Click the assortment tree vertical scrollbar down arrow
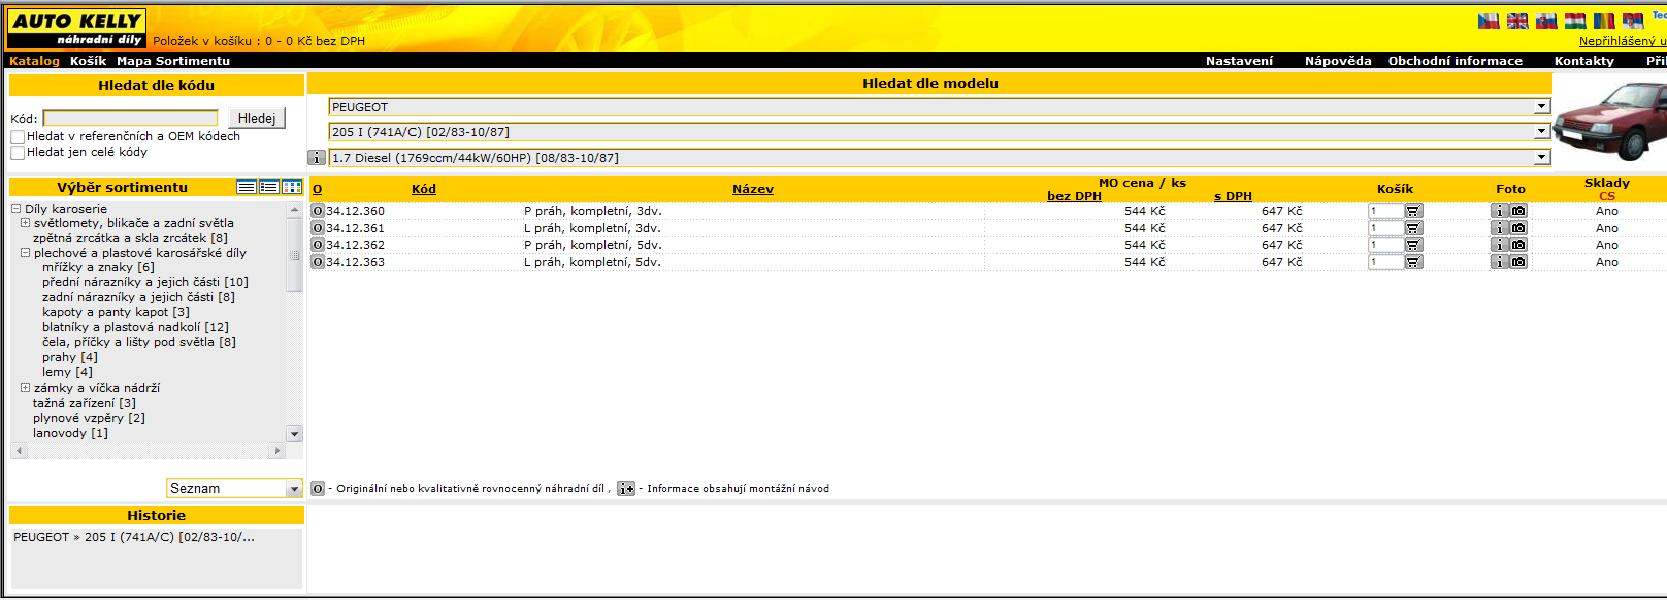Viewport: 1667px width, 600px height. (294, 434)
